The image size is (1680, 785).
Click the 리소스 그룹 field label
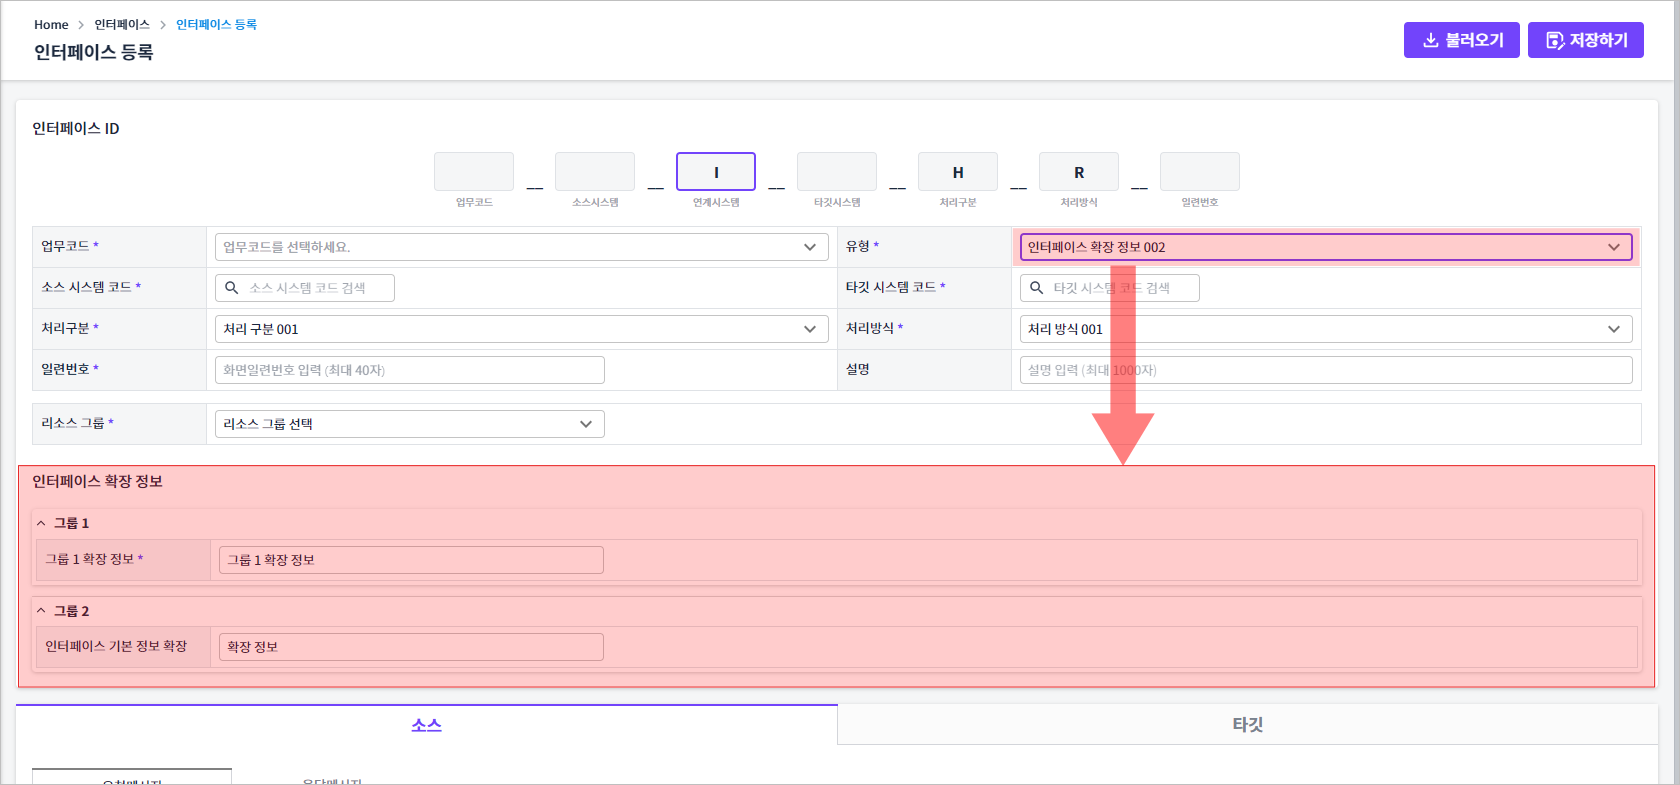73,424
